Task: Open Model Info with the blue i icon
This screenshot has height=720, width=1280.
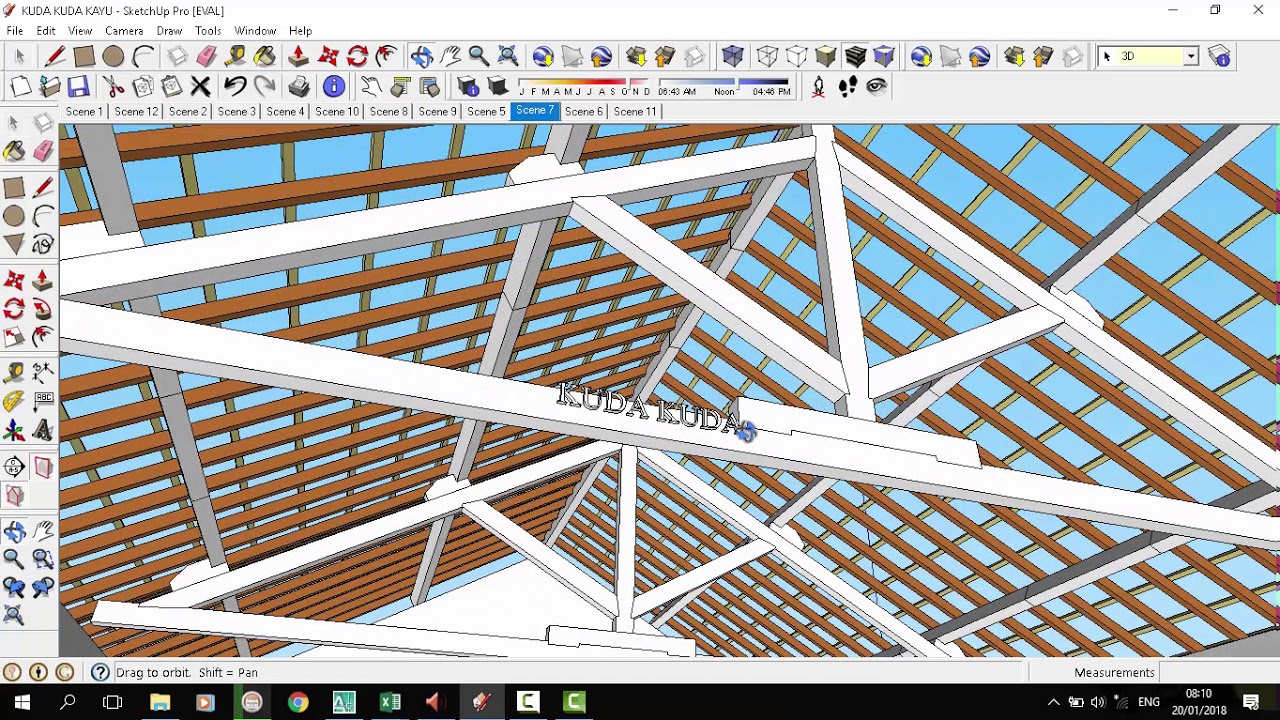Action: (x=334, y=86)
